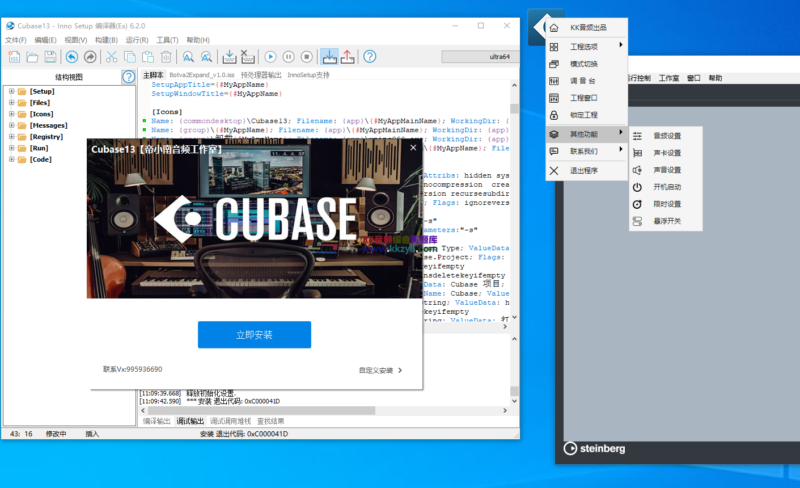Click the Undo arrow icon
Image resolution: width=800 pixels, height=488 pixels.
pyautogui.click(x=72, y=57)
